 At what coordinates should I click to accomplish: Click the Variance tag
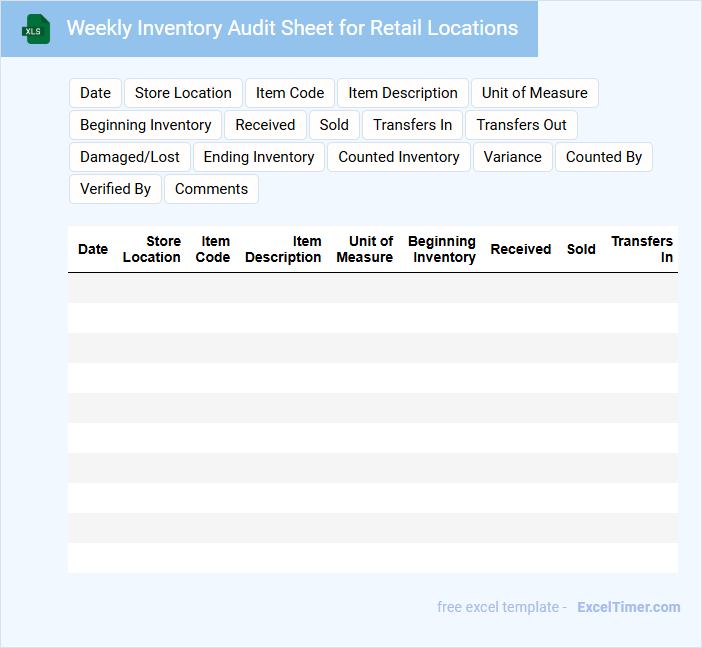(512, 157)
